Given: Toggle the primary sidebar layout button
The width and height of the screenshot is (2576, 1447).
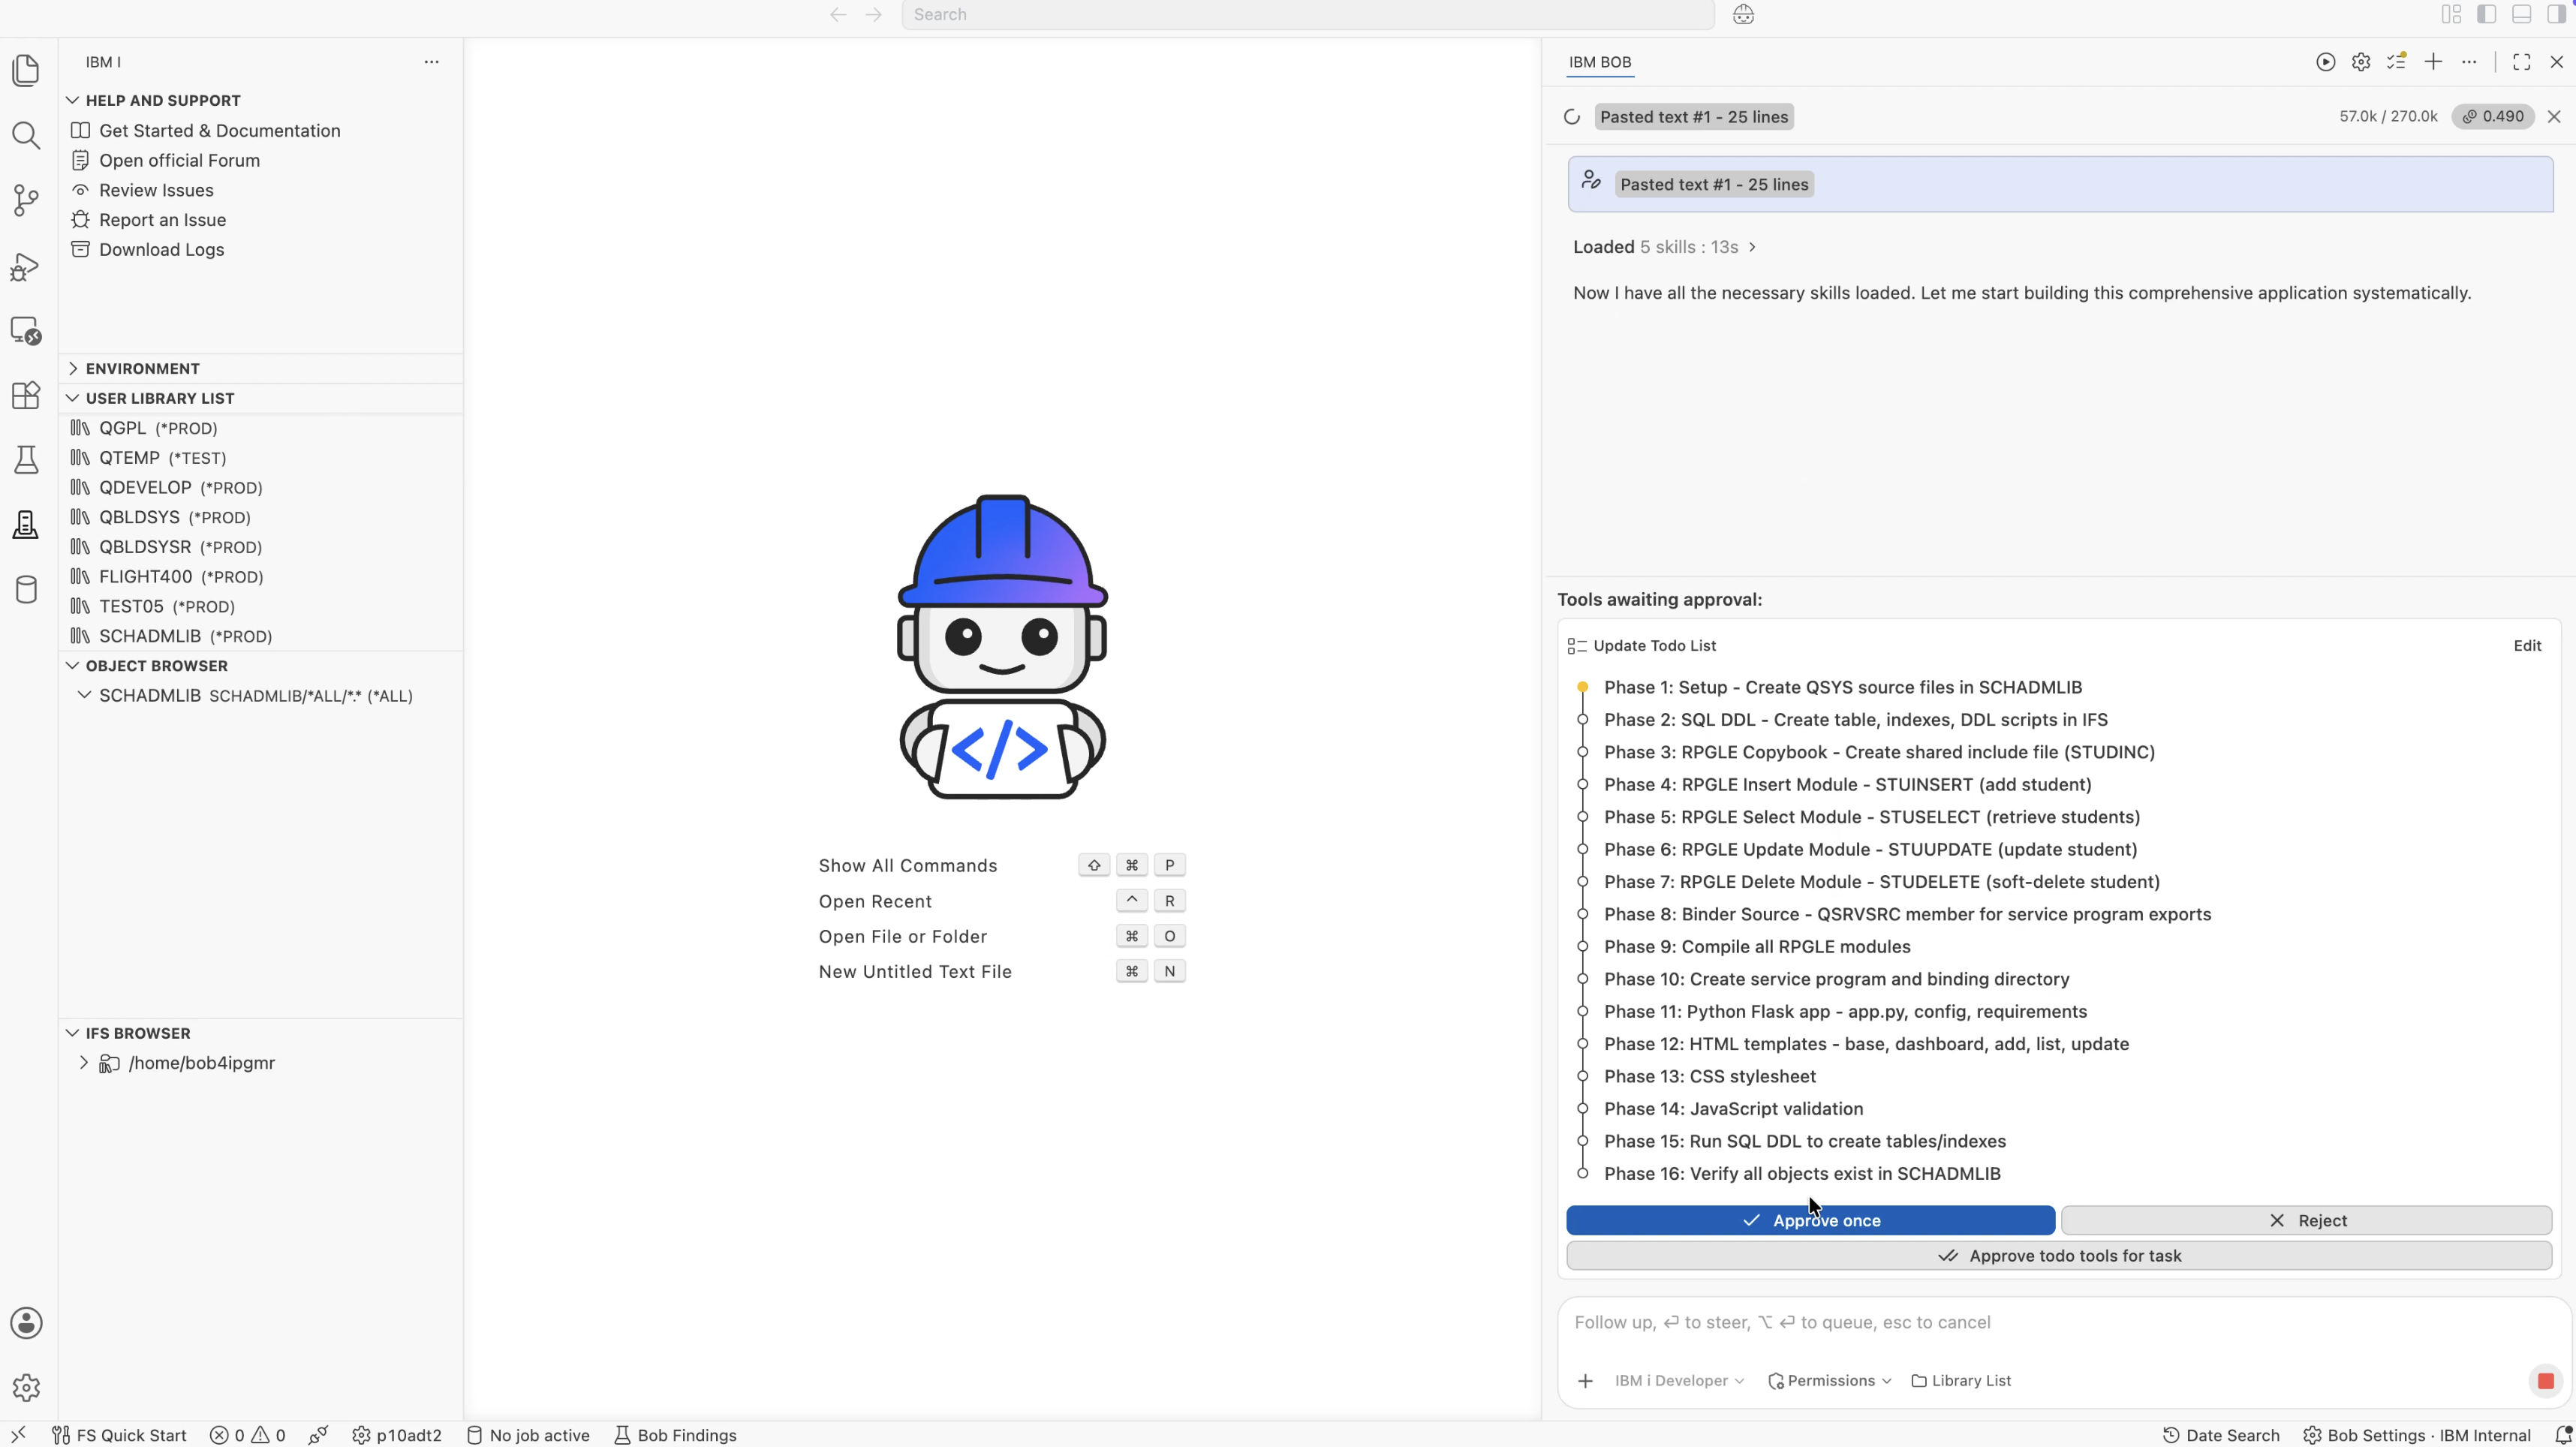Looking at the screenshot, I should coord(2486,15).
